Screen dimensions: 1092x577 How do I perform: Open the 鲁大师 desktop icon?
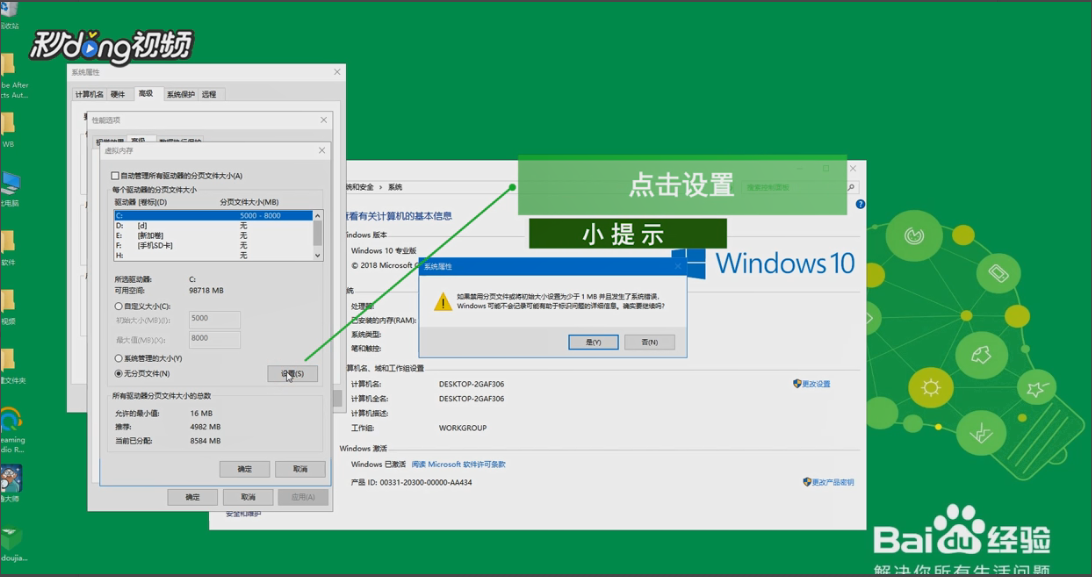point(10,484)
